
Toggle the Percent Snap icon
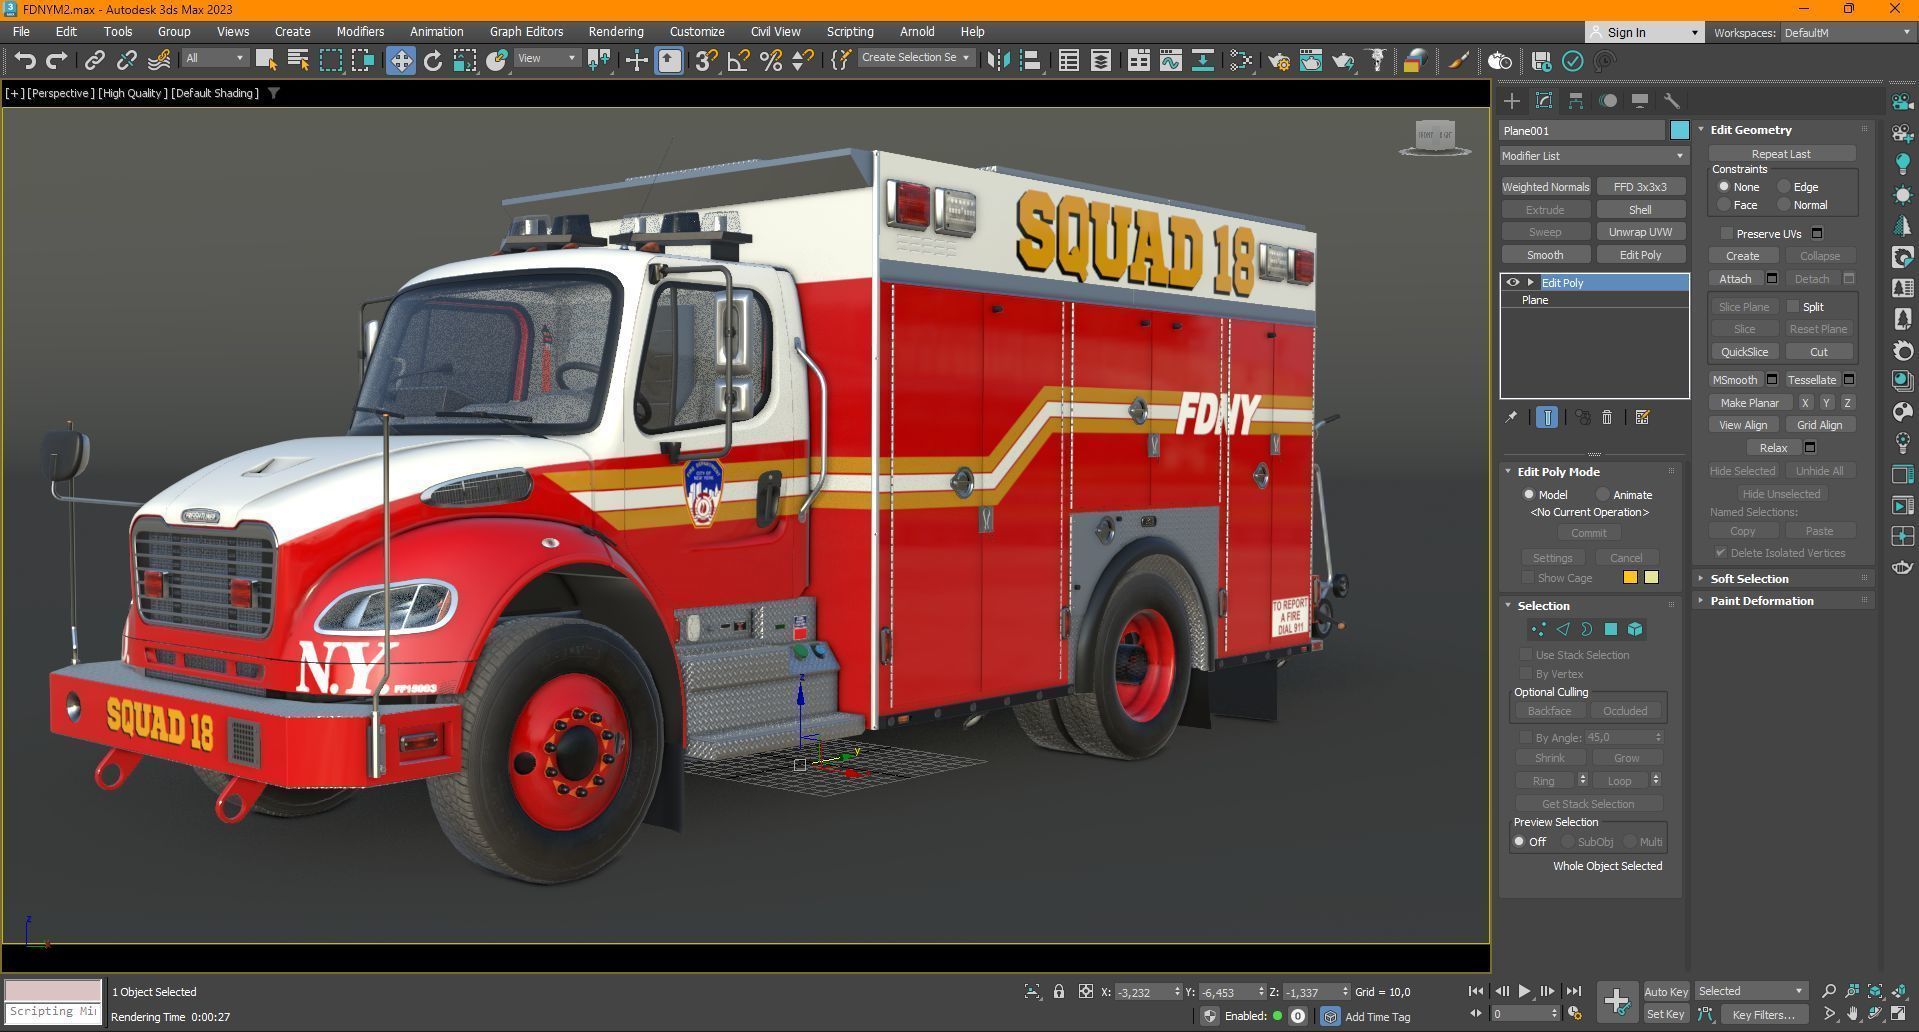coord(770,60)
